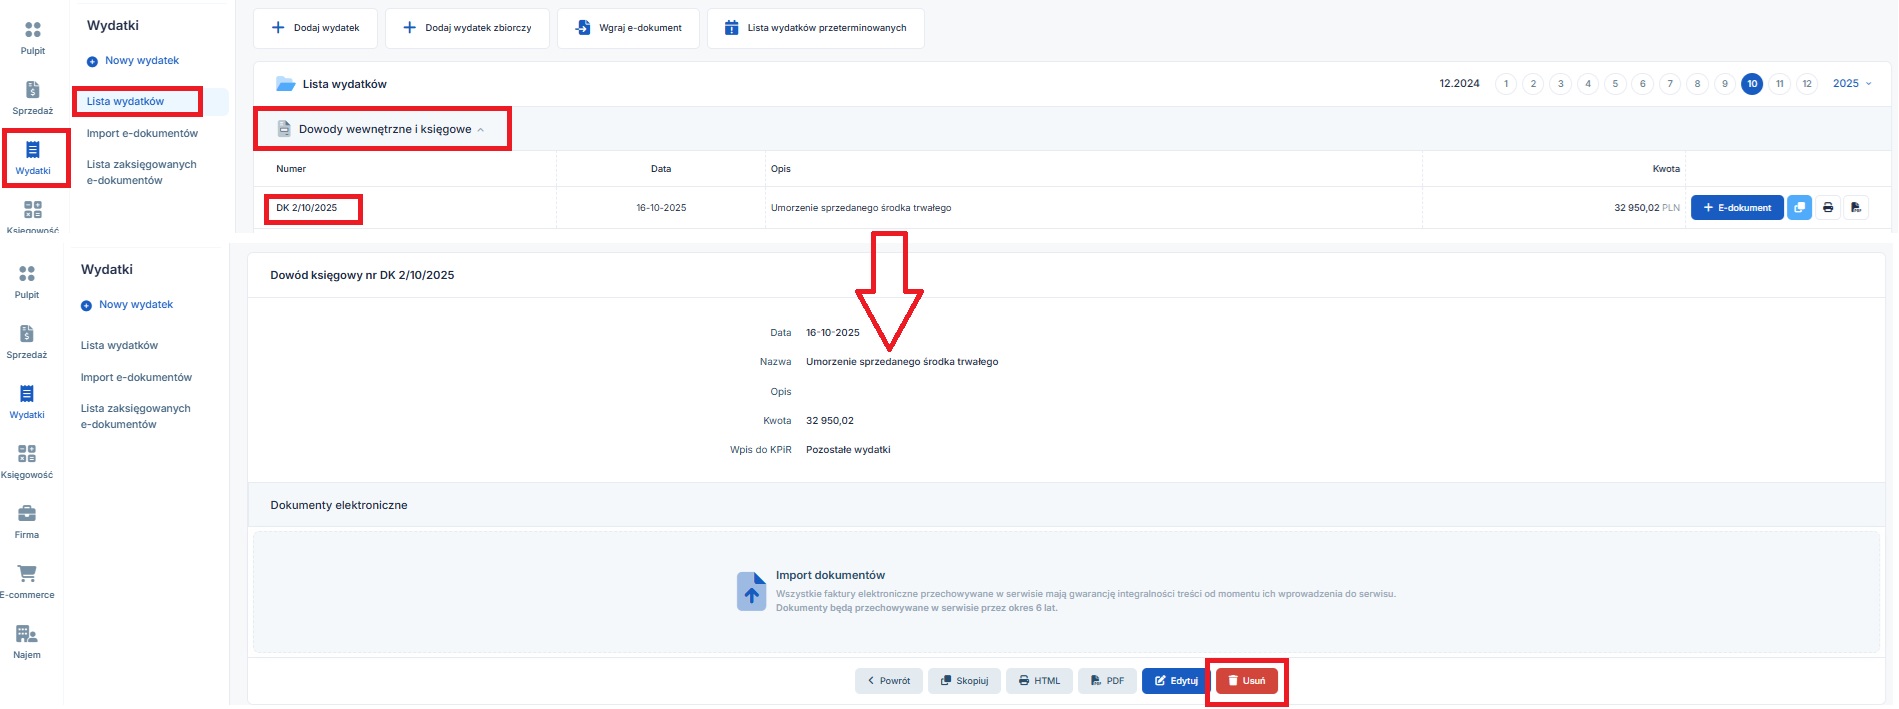Click the red Usuń delete button
The image size is (1899, 709).
tap(1246, 681)
